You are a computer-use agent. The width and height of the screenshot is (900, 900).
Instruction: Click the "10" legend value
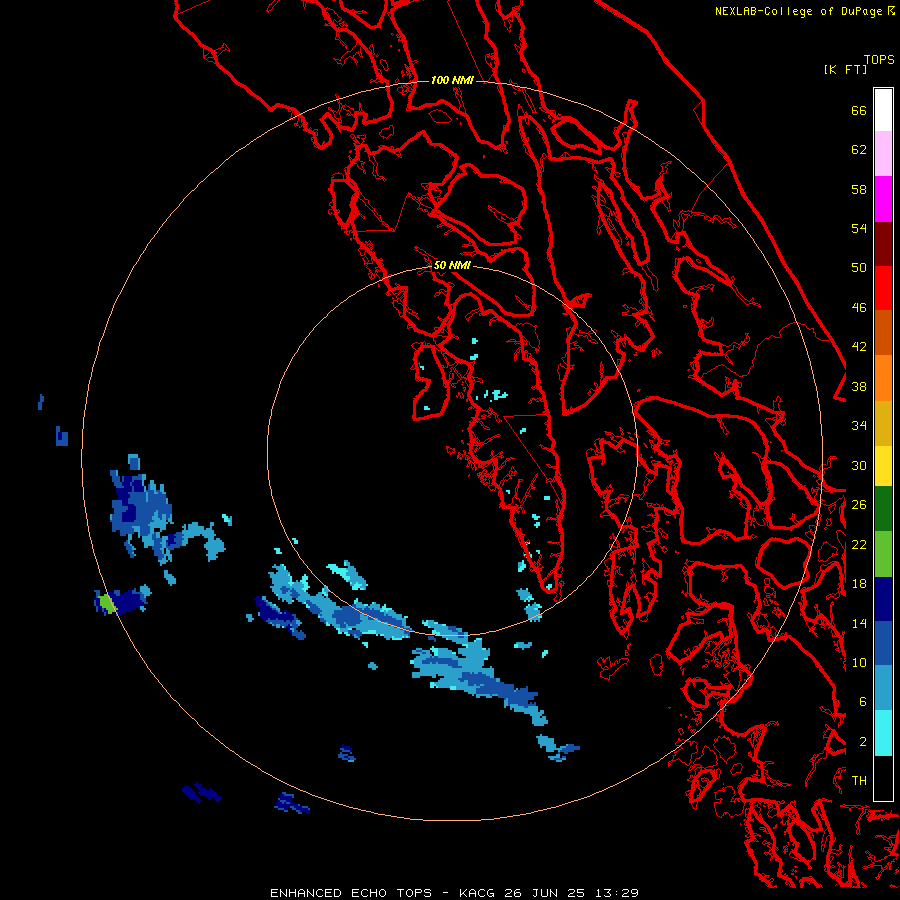(859, 662)
